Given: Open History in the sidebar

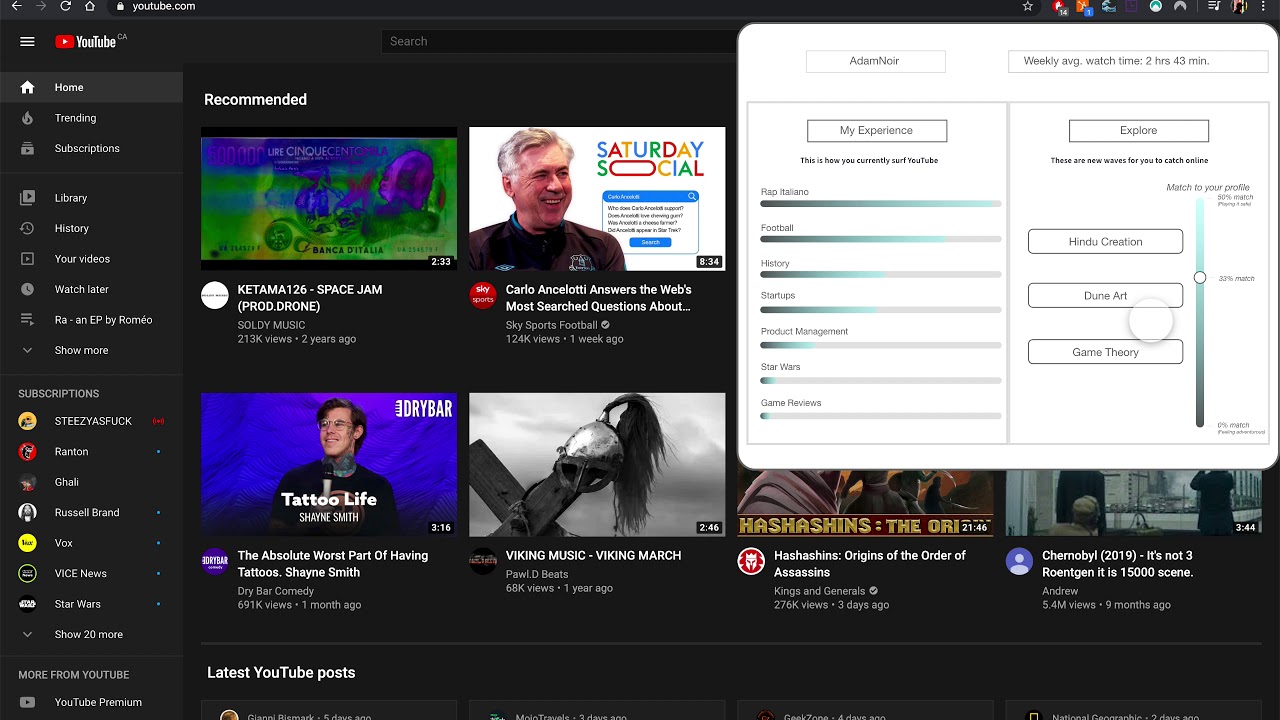Looking at the screenshot, I should (91, 228).
